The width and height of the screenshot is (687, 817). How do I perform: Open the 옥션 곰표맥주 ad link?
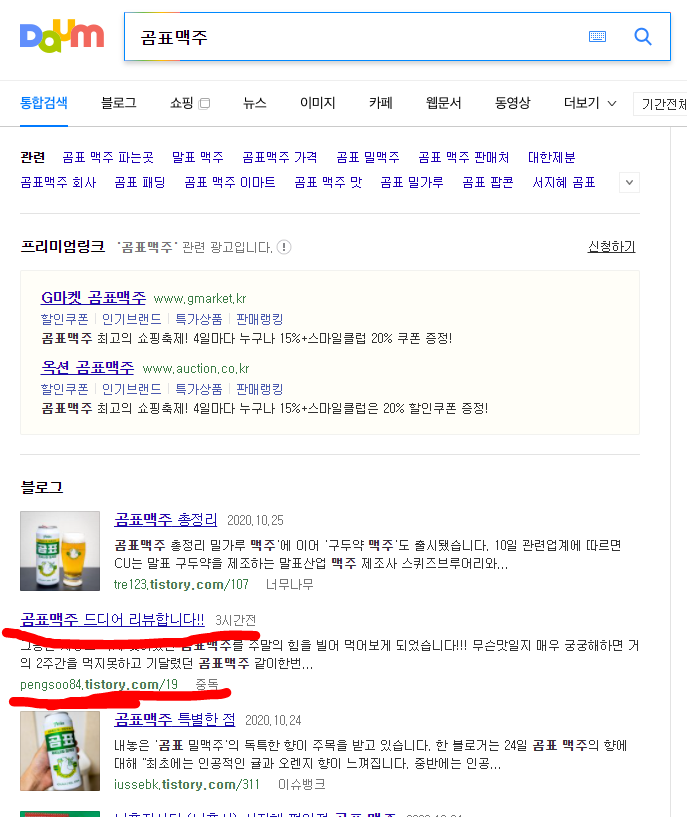coord(88,367)
